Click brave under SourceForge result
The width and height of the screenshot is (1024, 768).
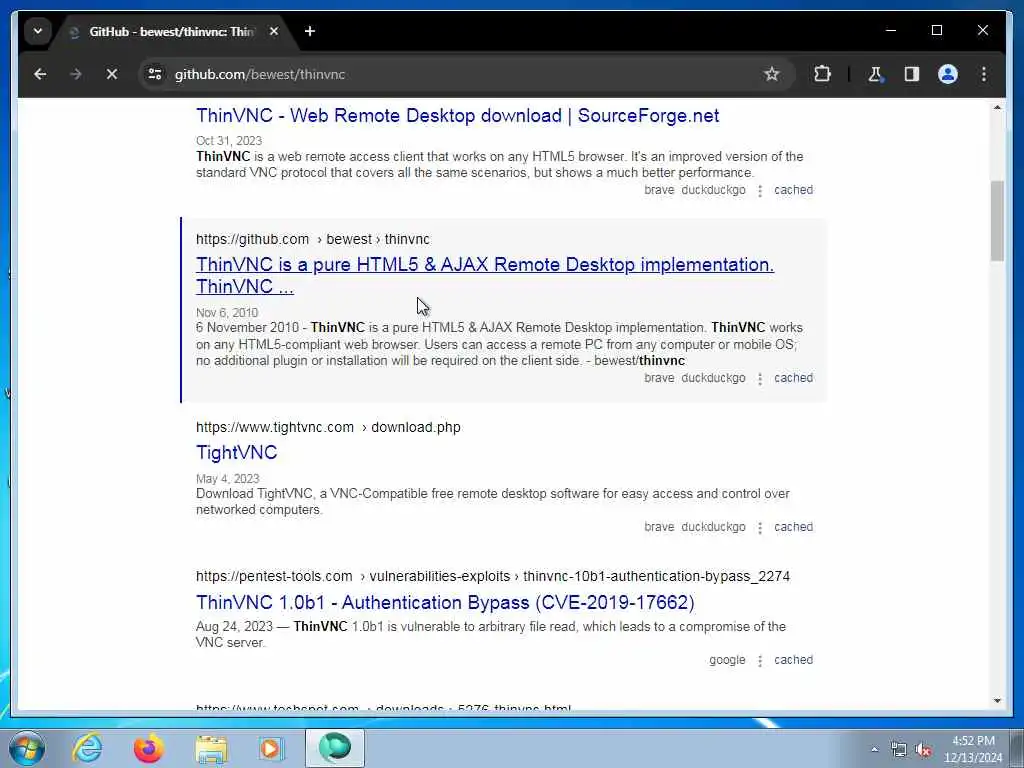659,190
